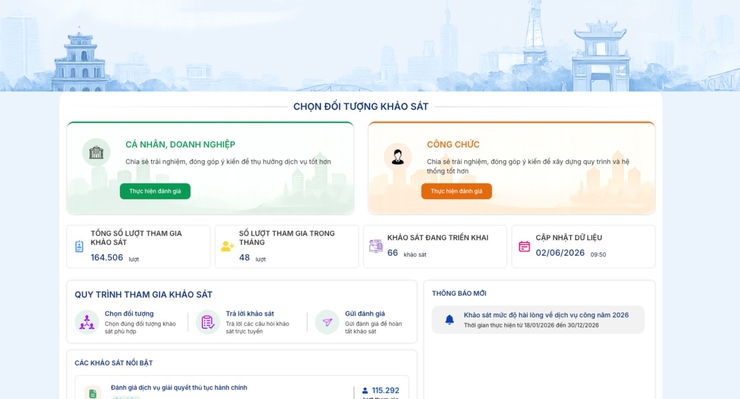Image resolution: width=740 pixels, height=399 pixels.
Task: Click the 66 khảo sát value
Action: coord(393,253)
